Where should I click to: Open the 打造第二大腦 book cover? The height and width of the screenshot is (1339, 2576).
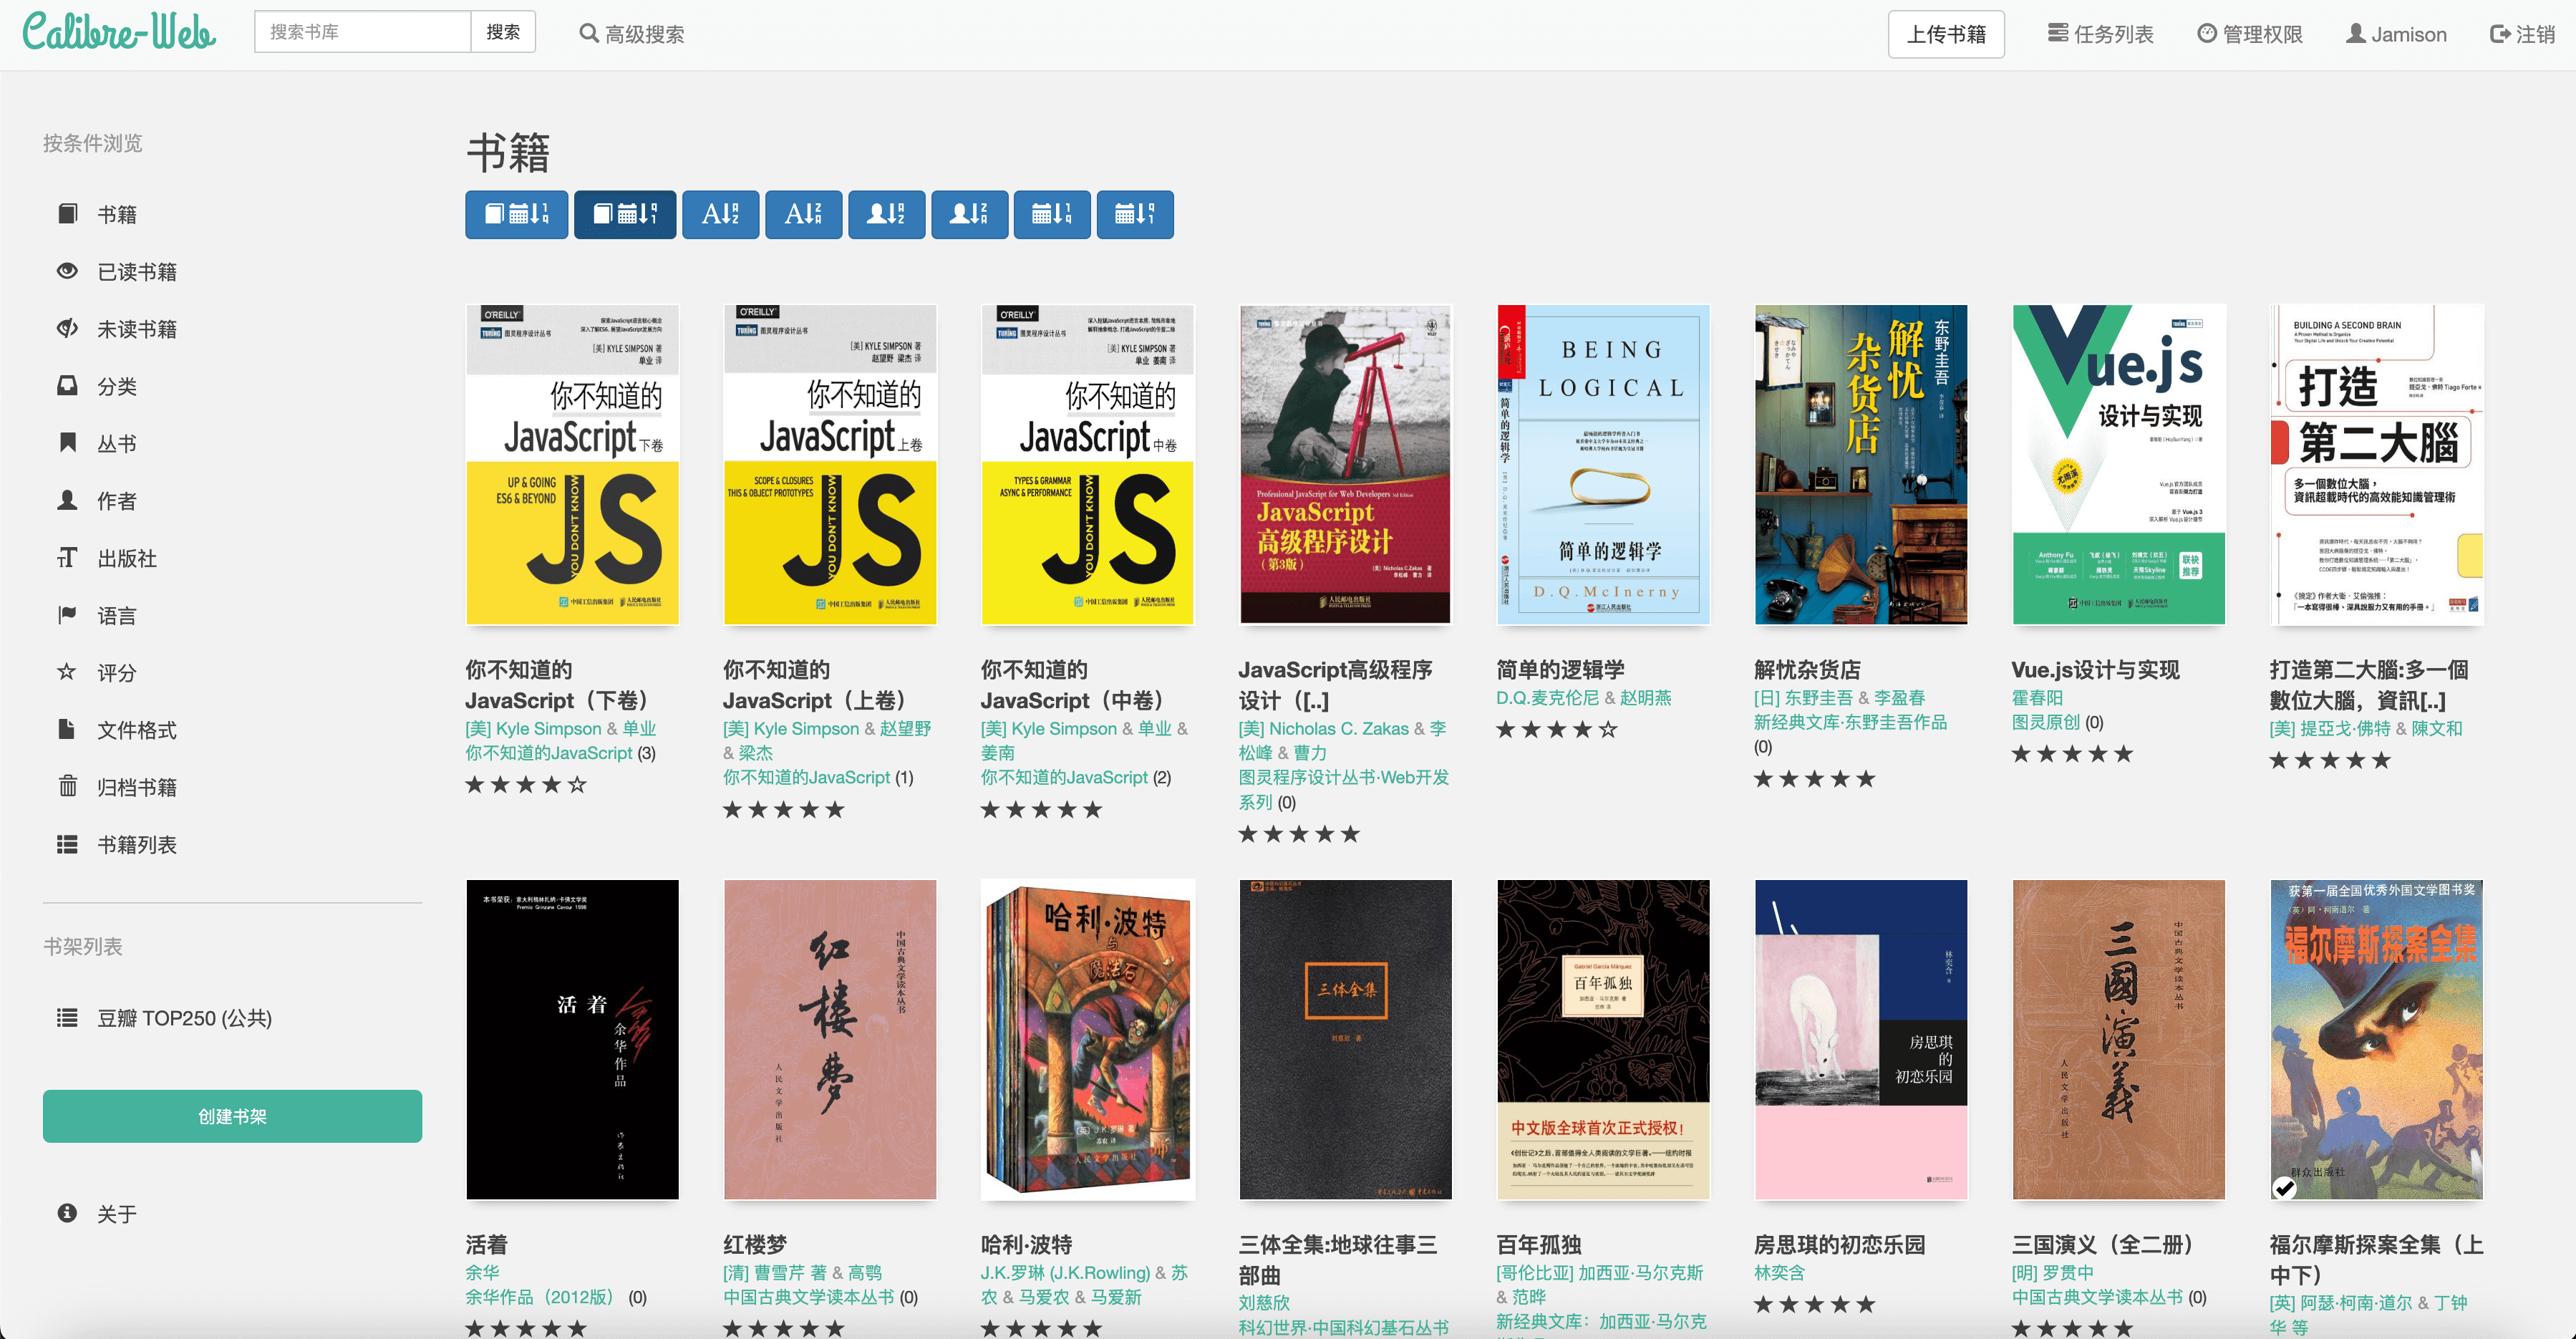(x=2376, y=465)
